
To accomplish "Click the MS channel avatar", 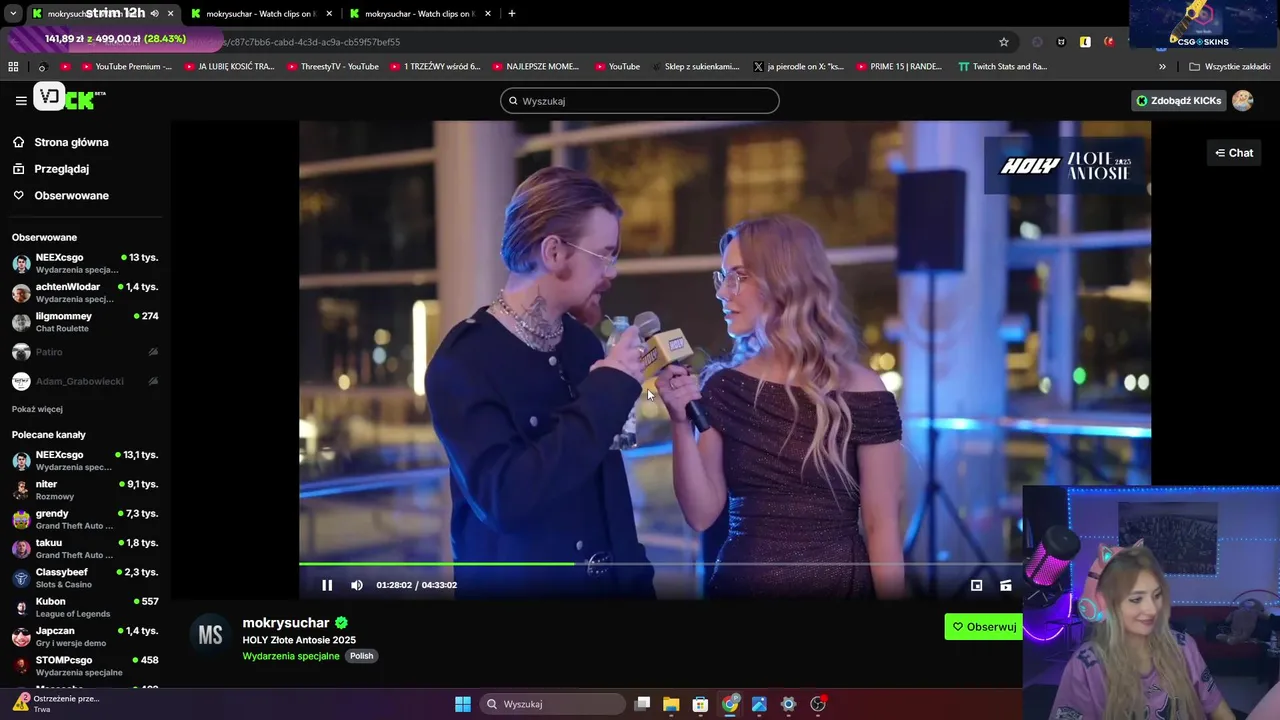I will 210,635.
